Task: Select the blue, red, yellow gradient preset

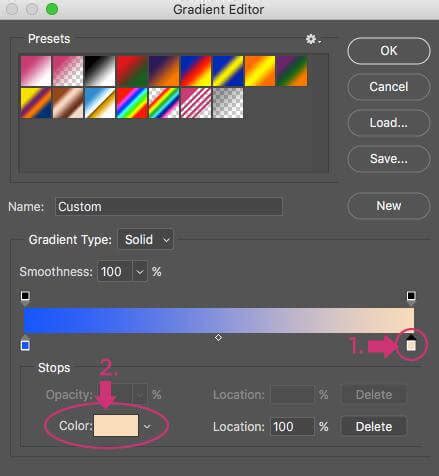Action: coord(196,71)
